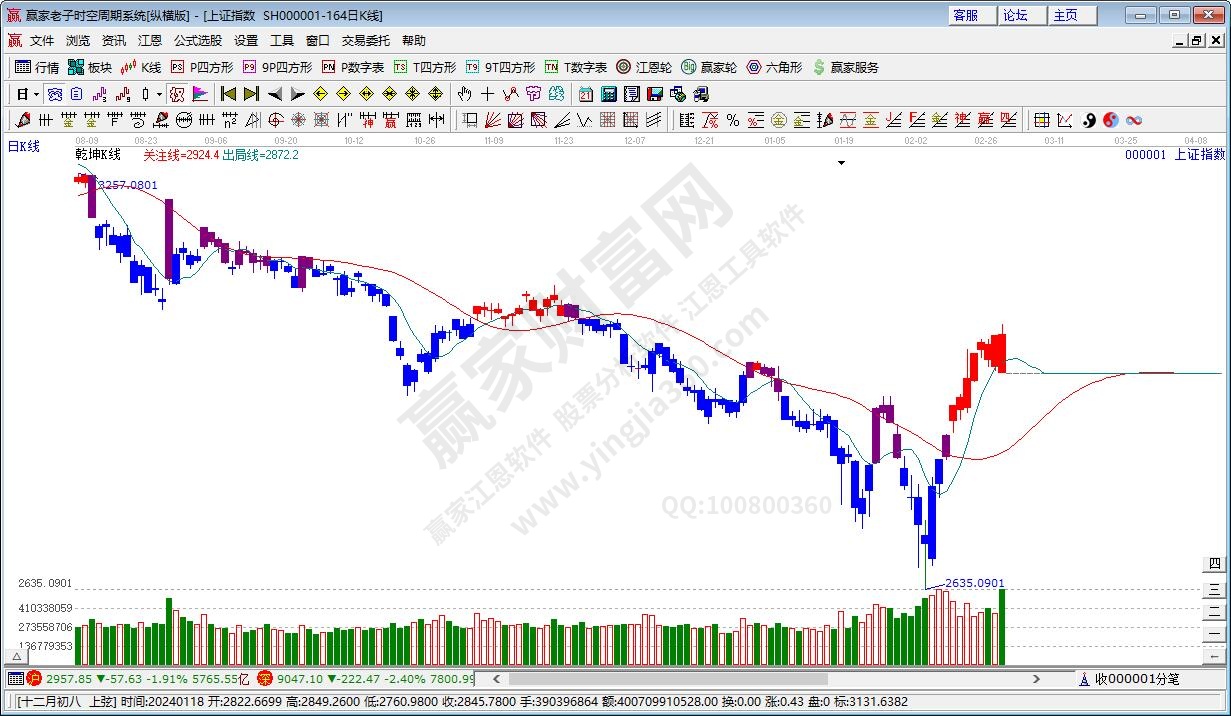Viewport: 1231px width, 716px height.
Task: Open the calculator icon in toolbar
Action: (x=608, y=94)
